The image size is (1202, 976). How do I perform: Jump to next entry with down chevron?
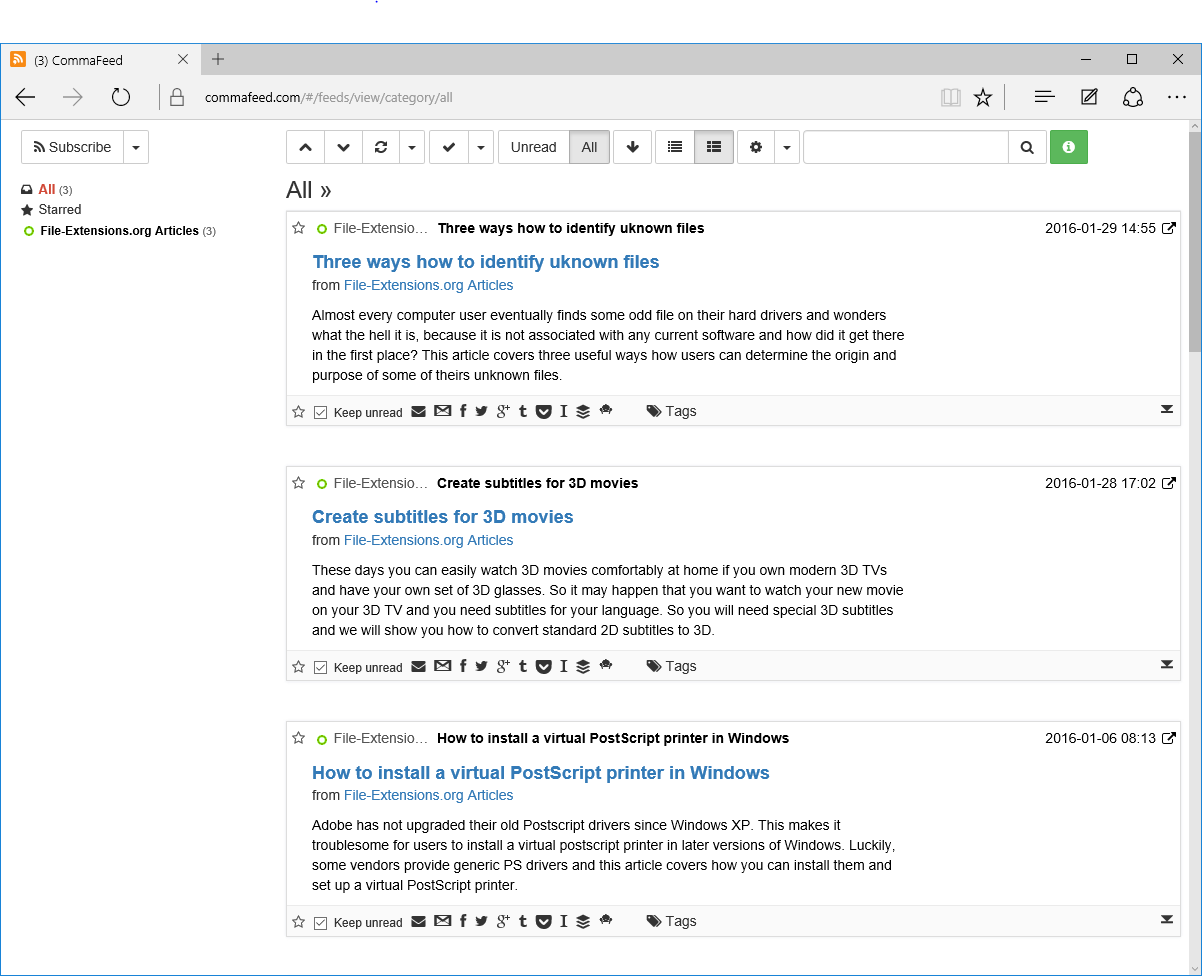tap(343, 147)
